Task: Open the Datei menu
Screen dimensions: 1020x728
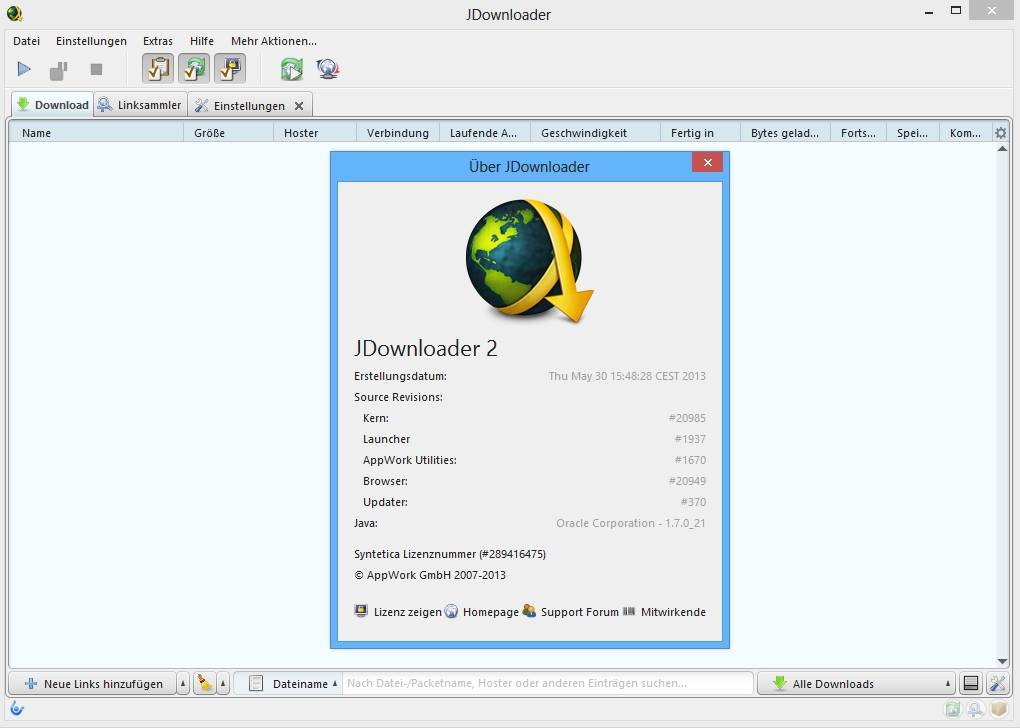Action: [26, 41]
